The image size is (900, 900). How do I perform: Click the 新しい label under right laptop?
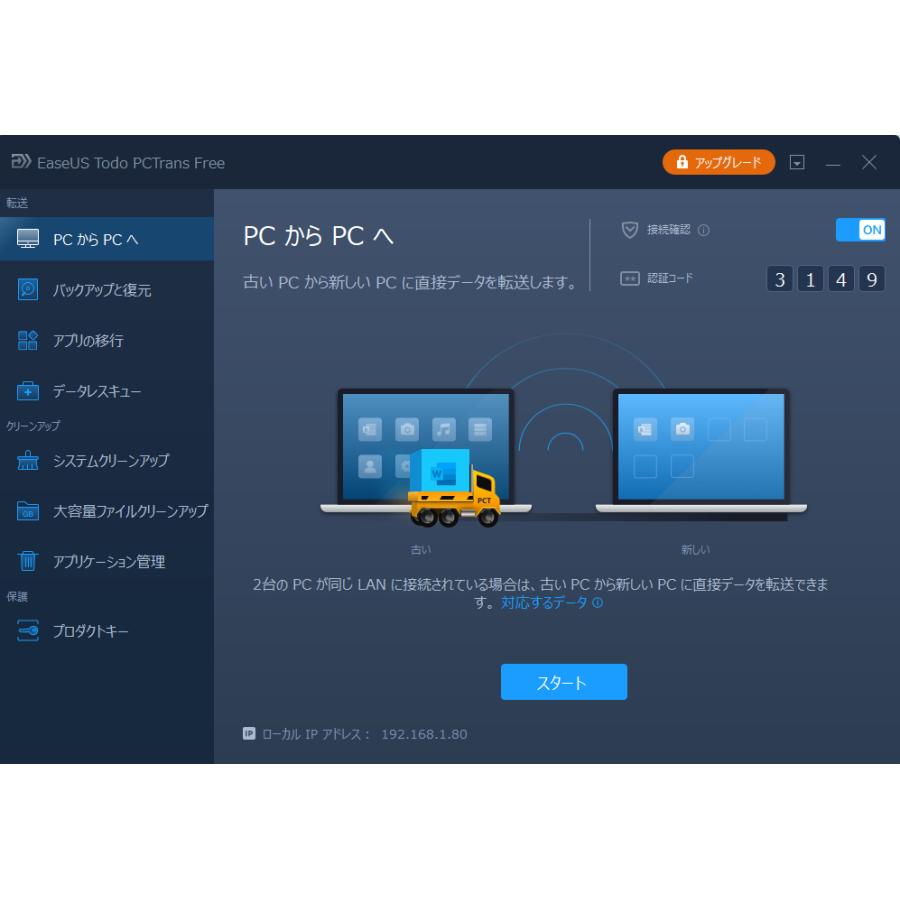pyautogui.click(x=696, y=549)
